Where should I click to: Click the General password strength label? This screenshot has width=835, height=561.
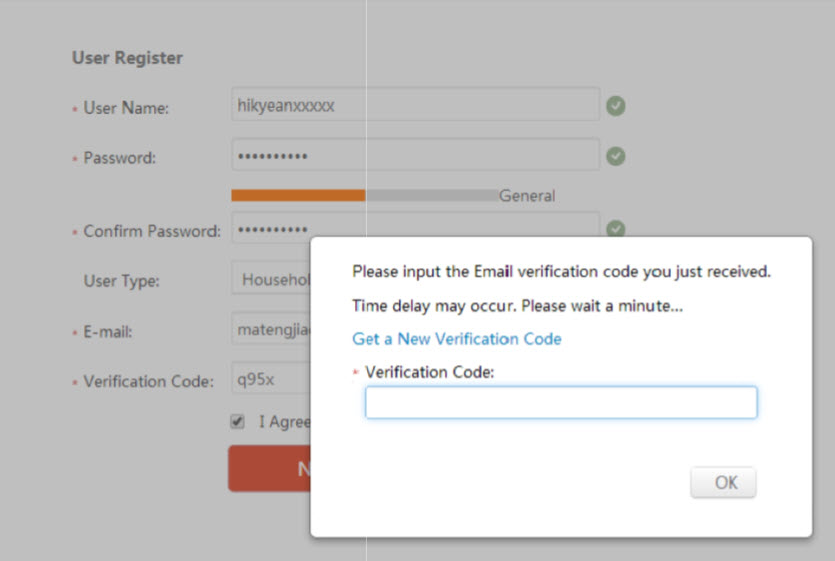[527, 196]
